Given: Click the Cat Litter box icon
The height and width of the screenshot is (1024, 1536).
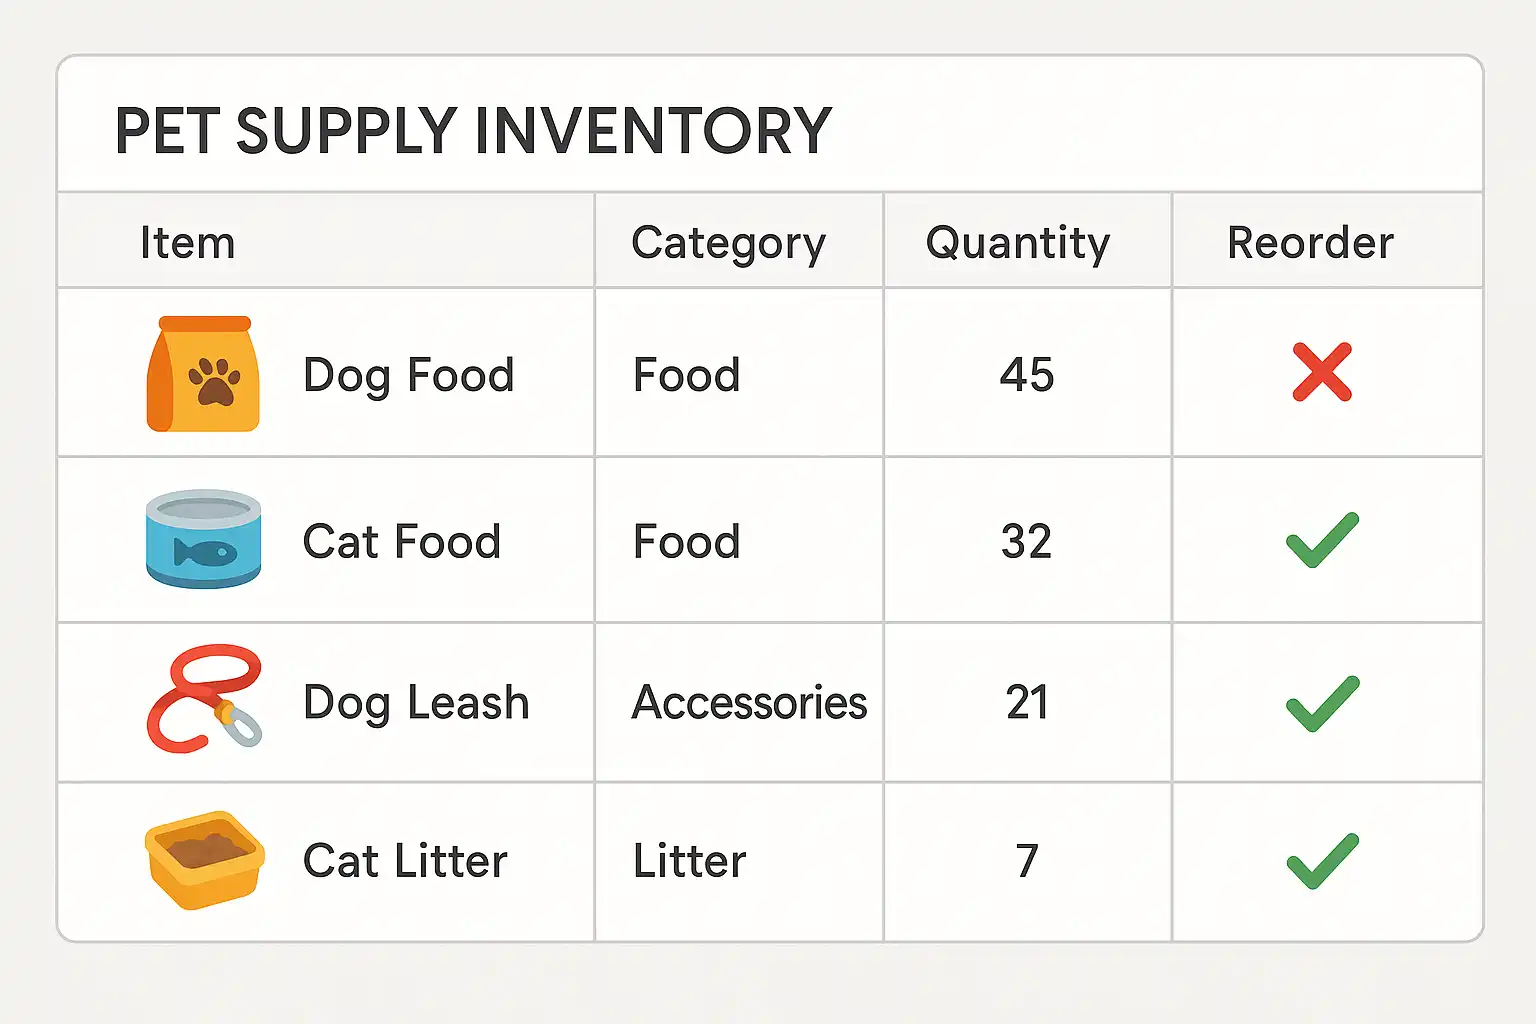Looking at the screenshot, I should [205, 860].
